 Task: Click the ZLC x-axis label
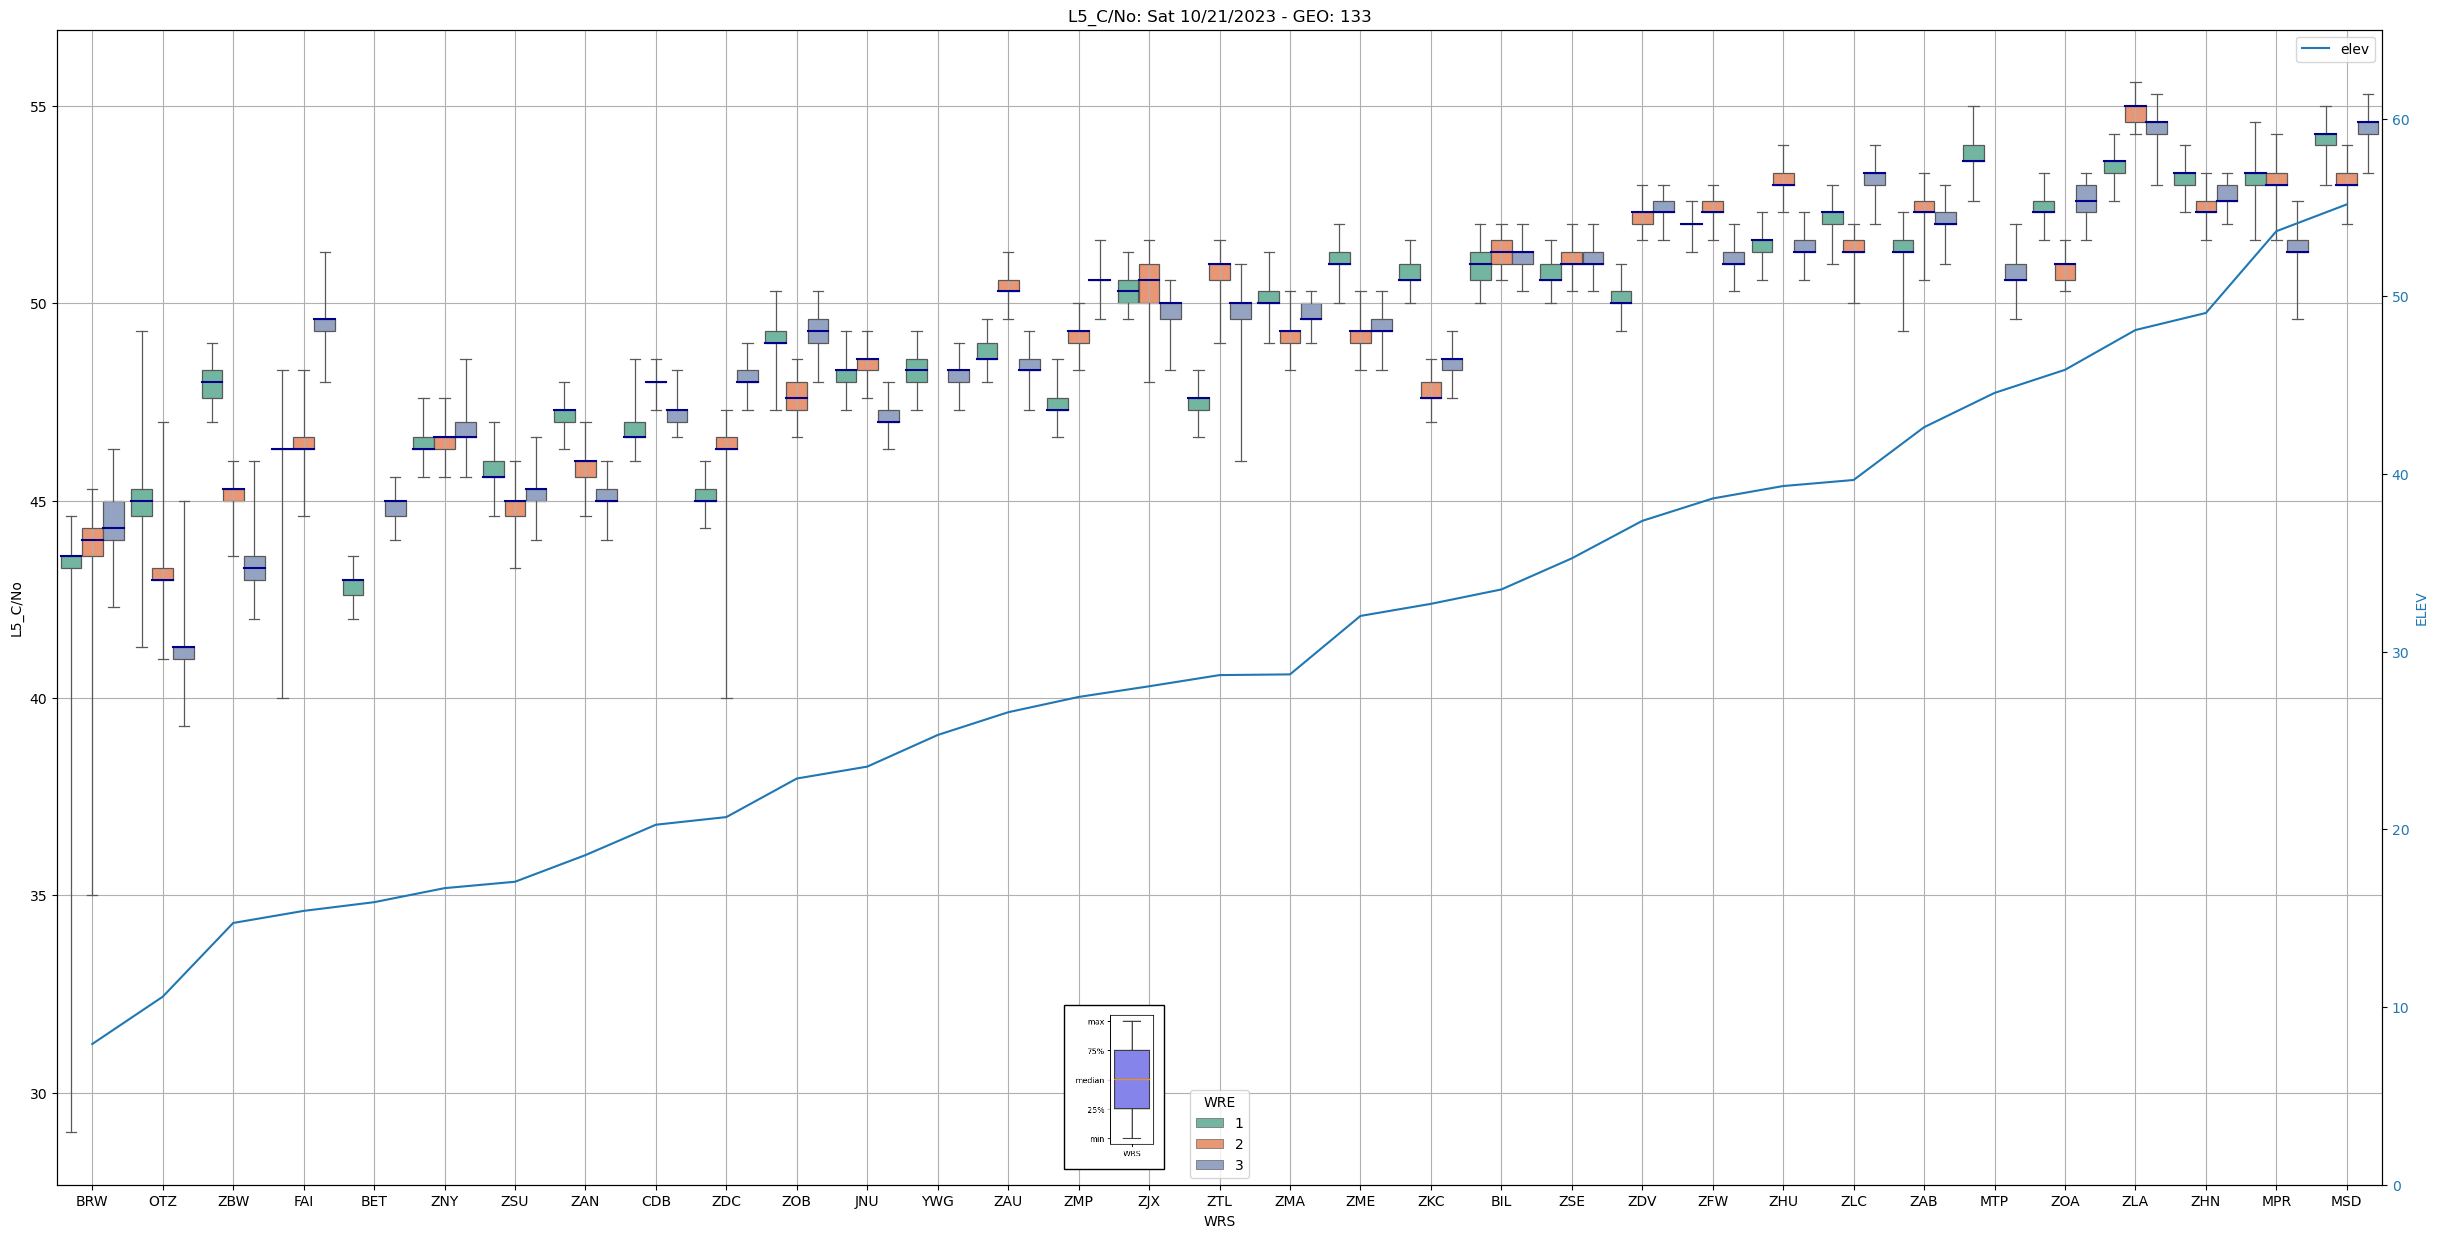click(x=1854, y=1201)
